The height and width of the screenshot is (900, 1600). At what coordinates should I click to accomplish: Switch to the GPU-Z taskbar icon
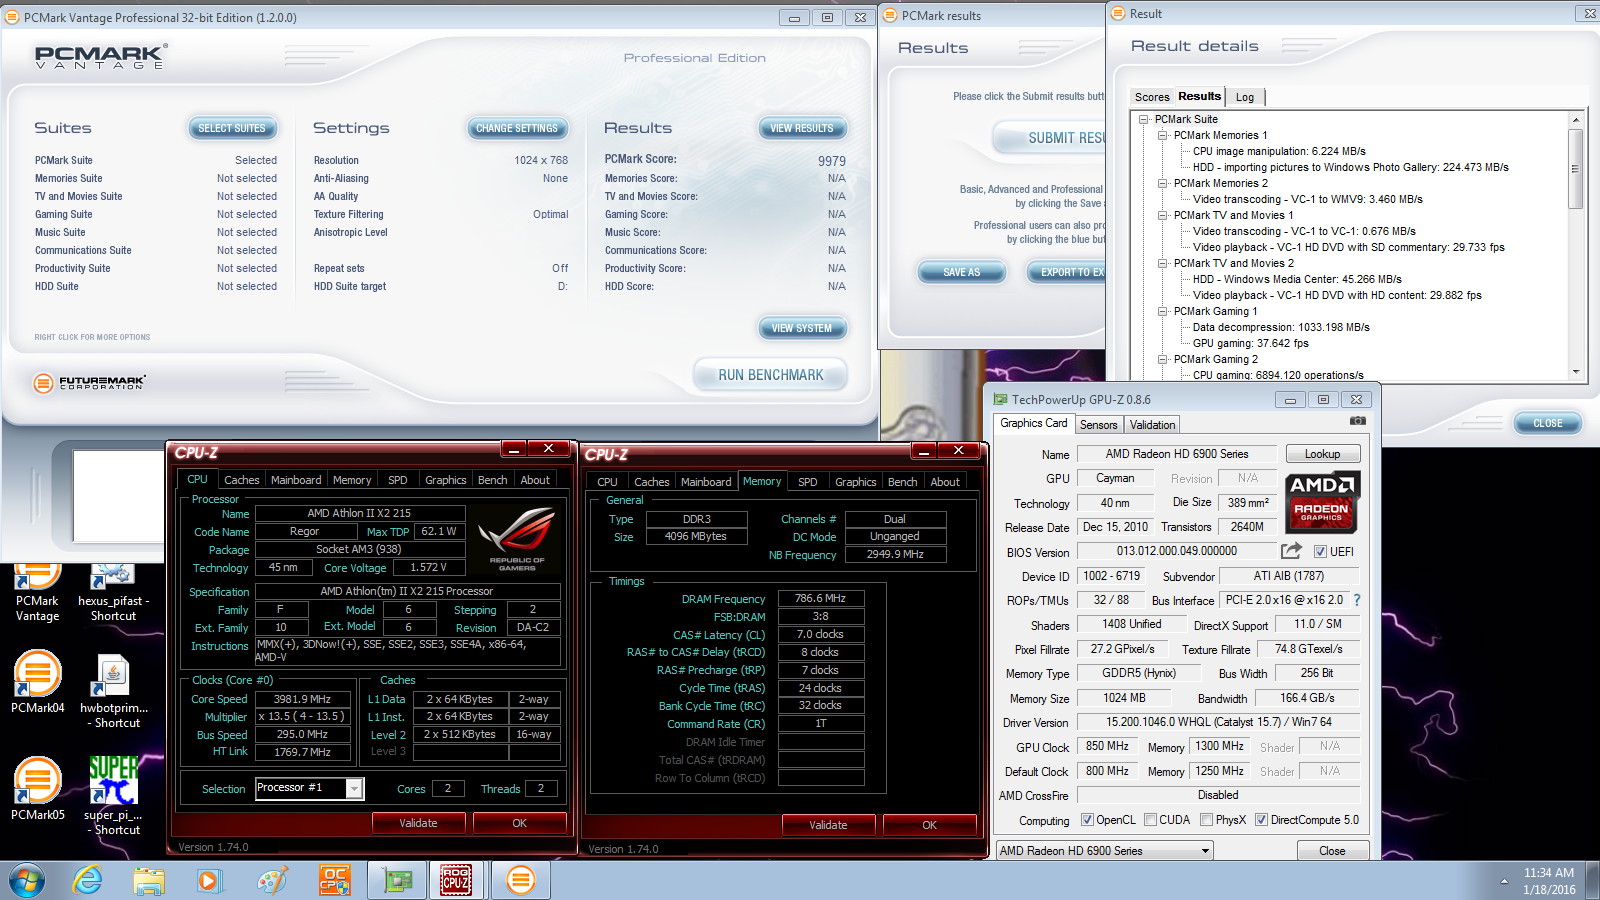(398, 880)
